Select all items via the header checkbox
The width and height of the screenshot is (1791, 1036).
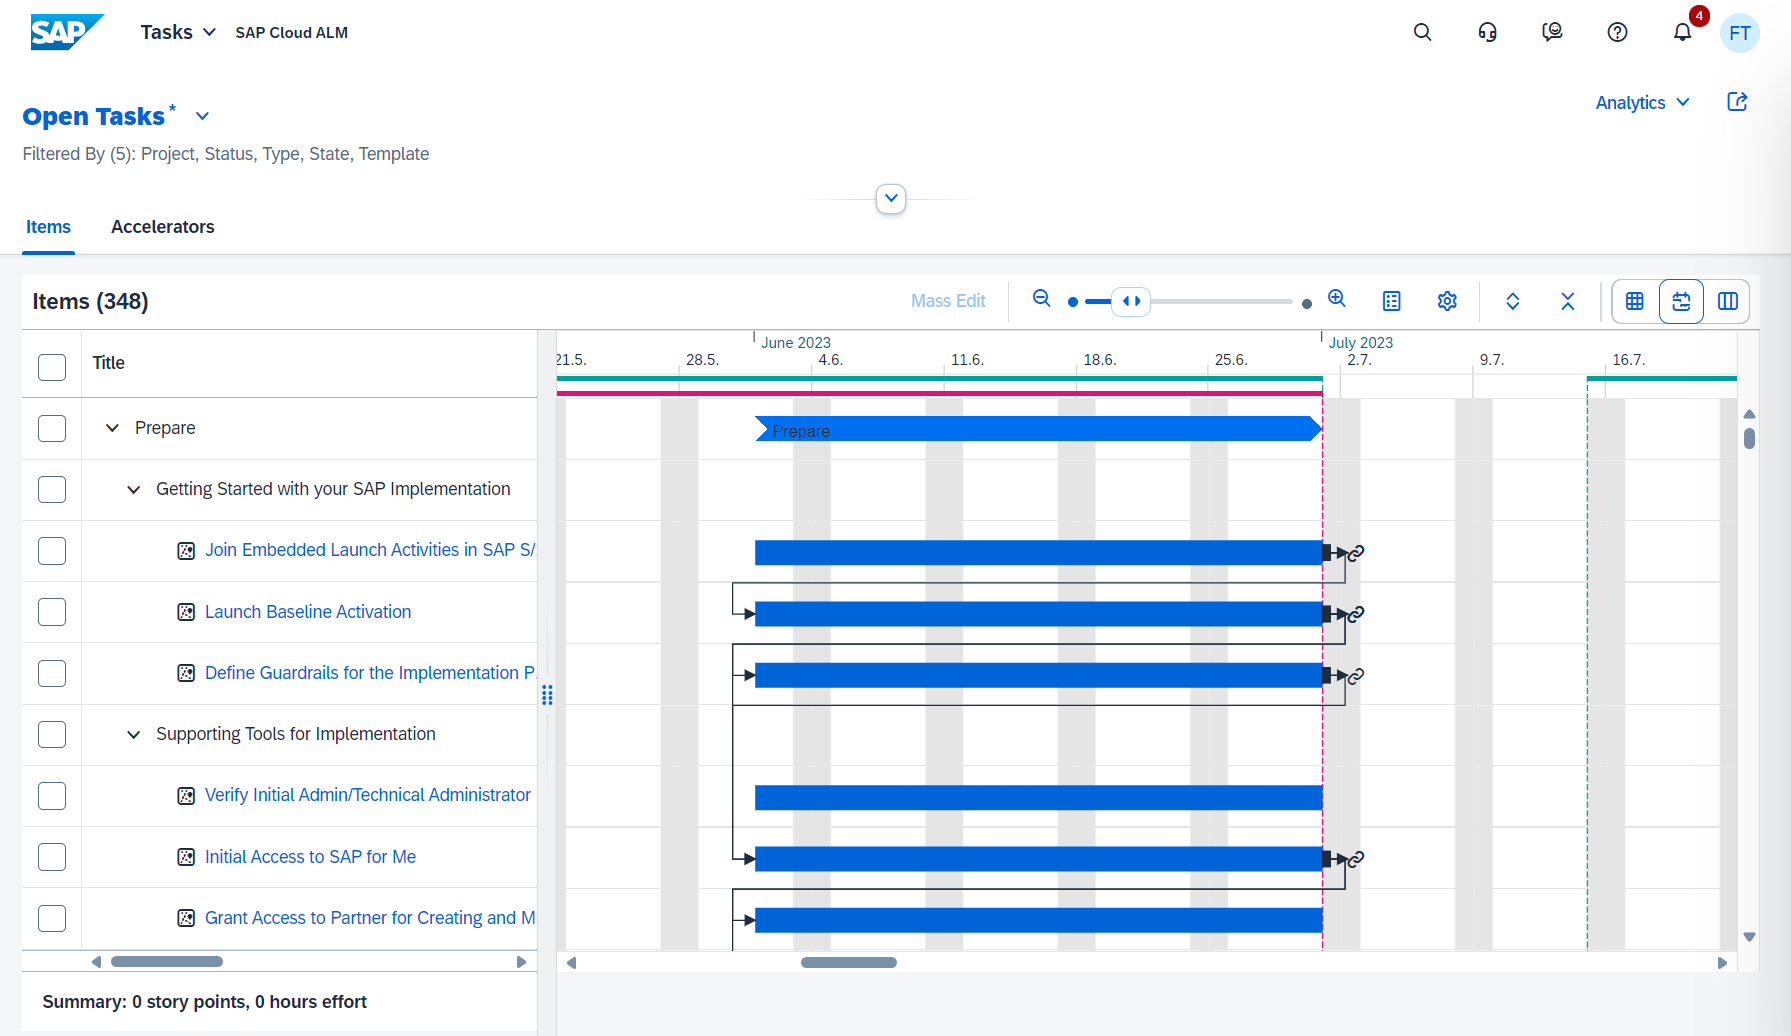[x=51, y=367]
